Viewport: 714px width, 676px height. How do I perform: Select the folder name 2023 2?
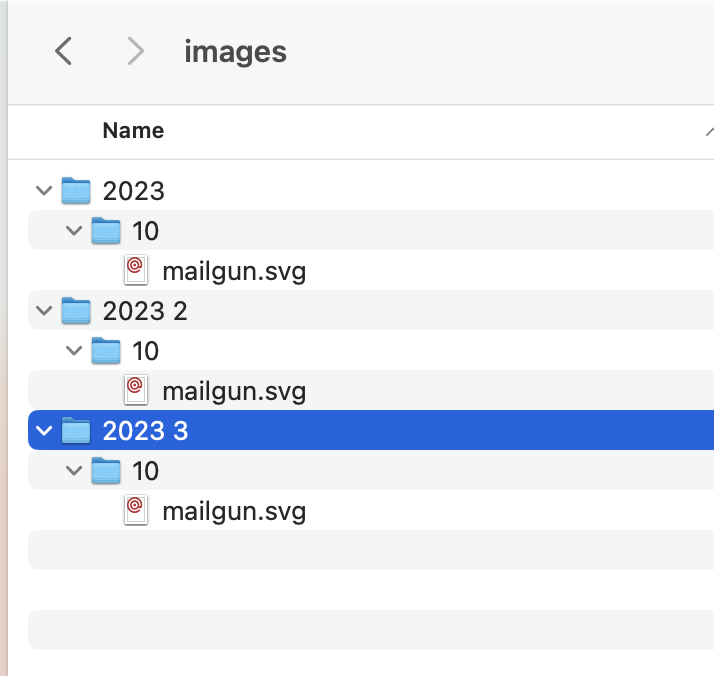145,311
